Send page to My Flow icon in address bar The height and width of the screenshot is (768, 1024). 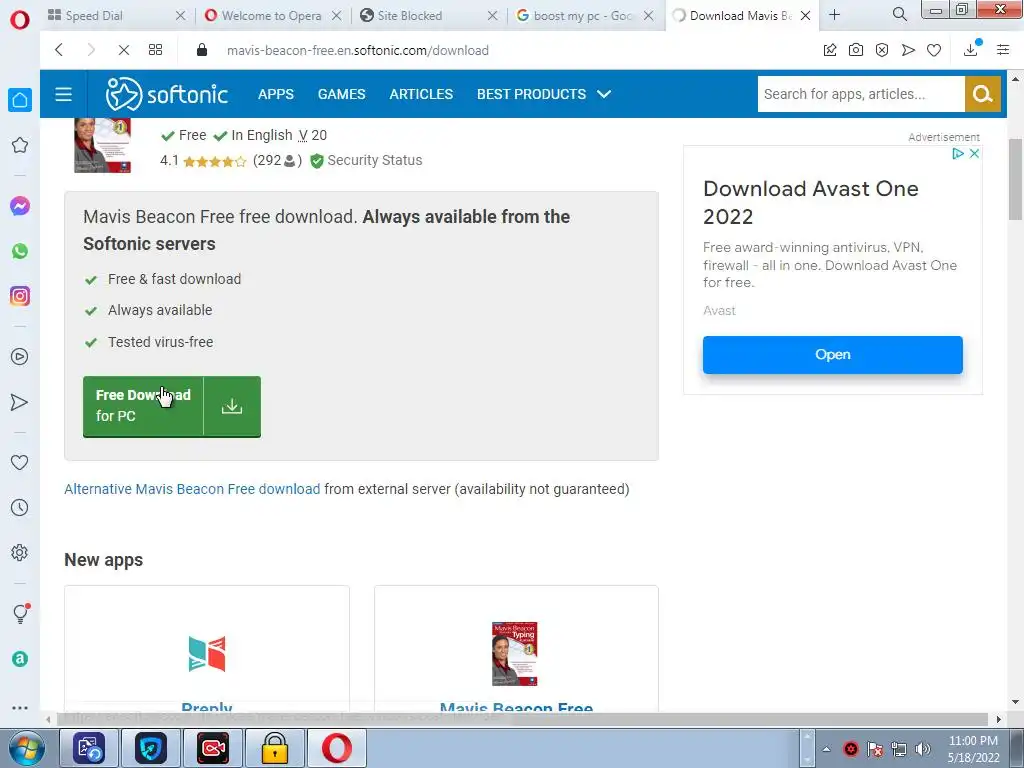coord(908,50)
